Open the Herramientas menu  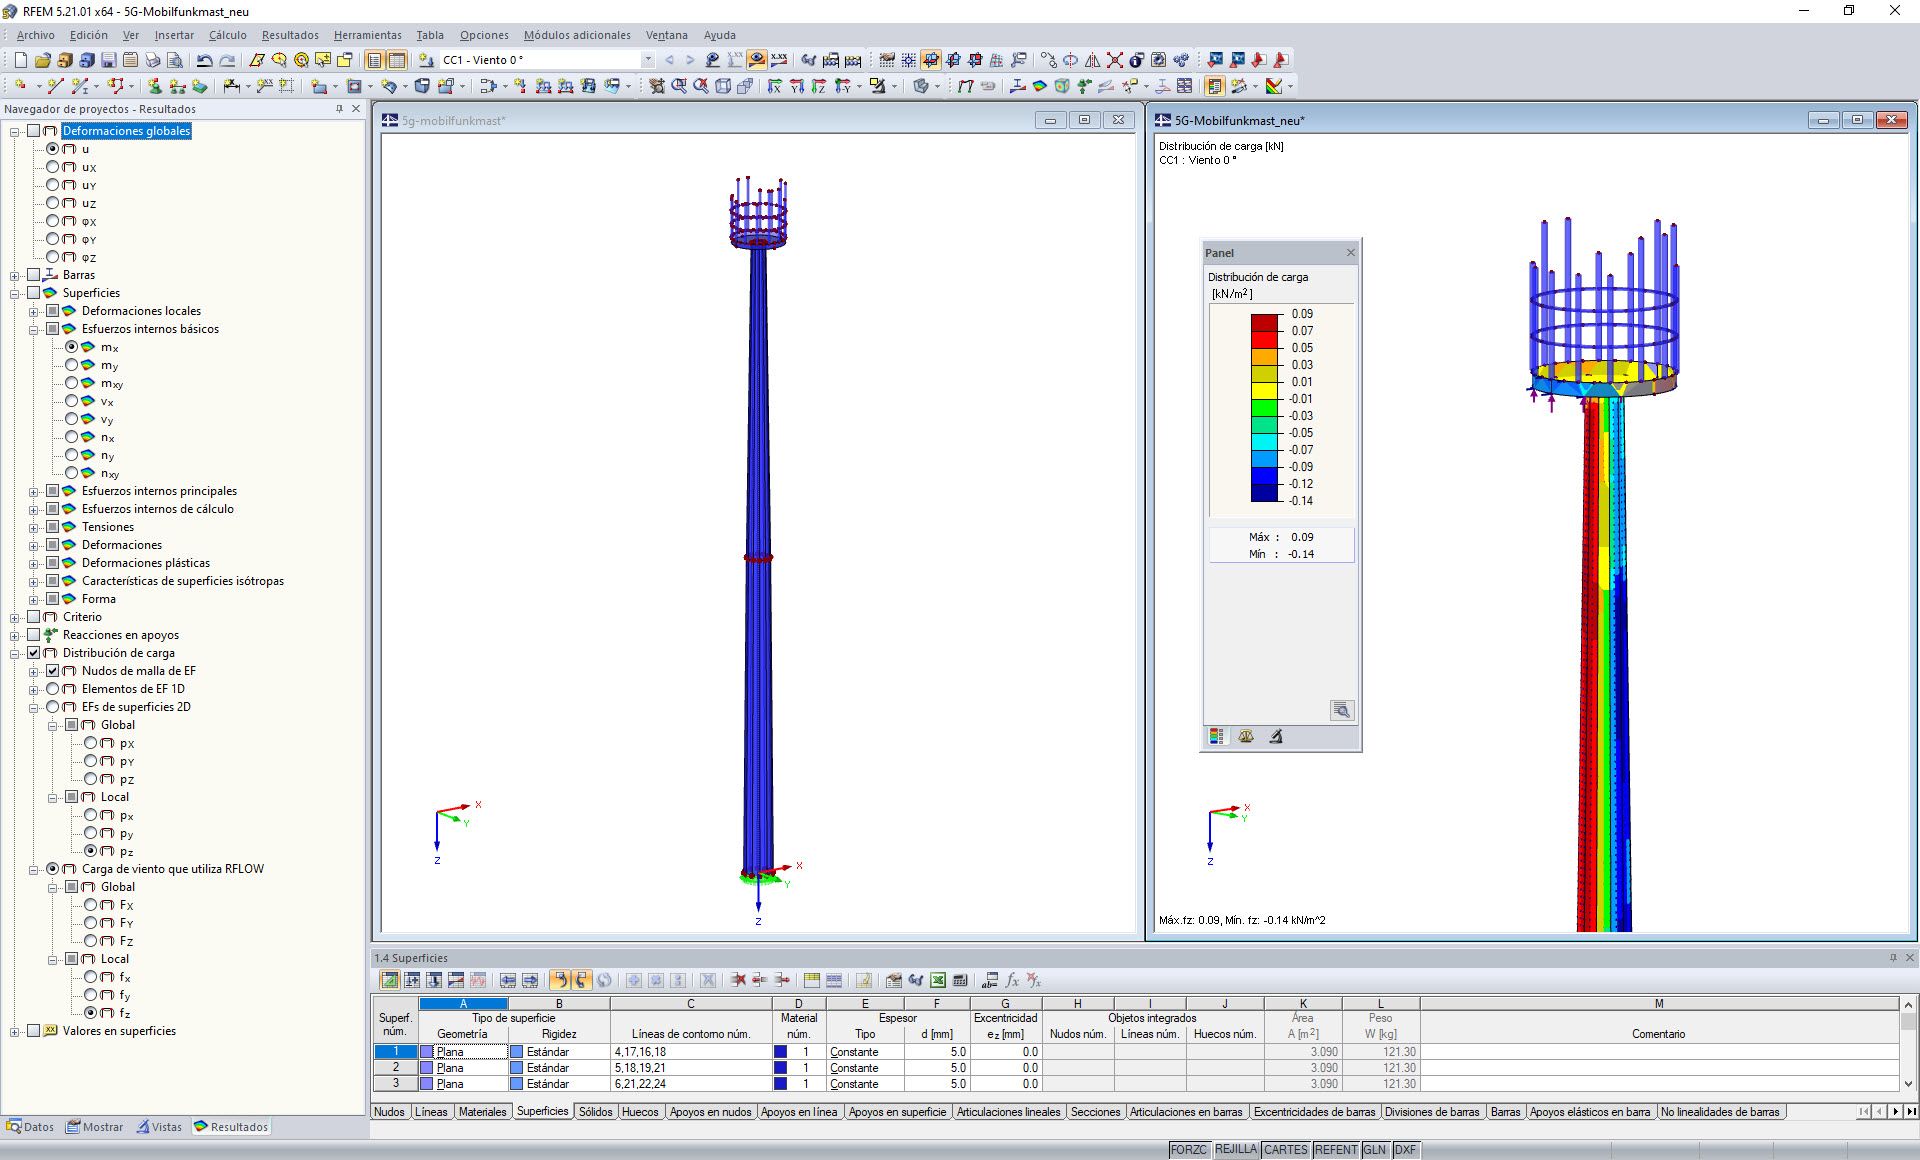[x=367, y=35]
